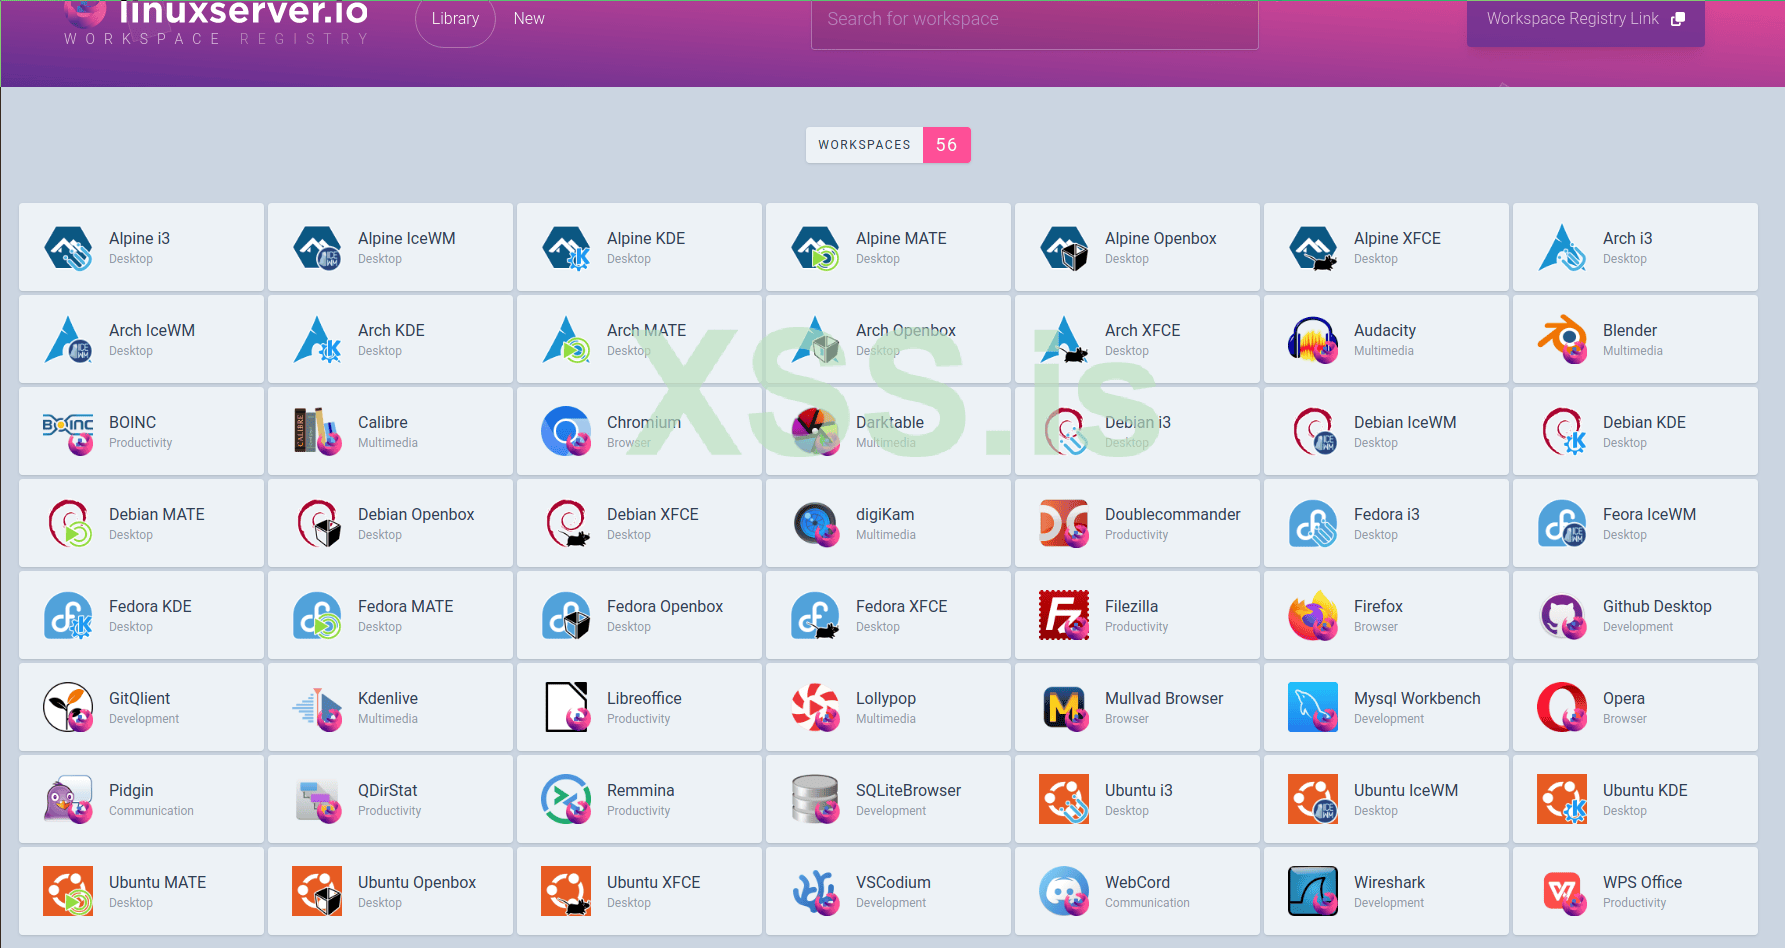
Task: Click the Lollypop icon
Action: point(816,708)
